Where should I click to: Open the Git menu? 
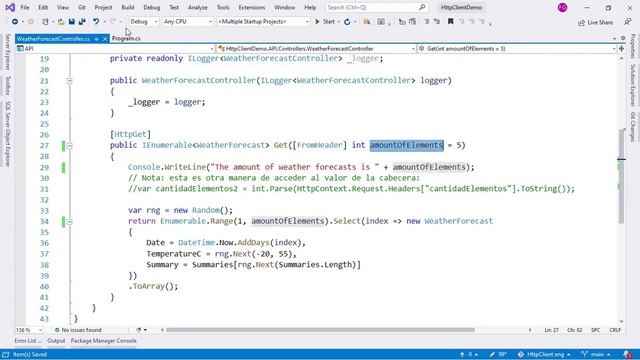click(82, 7)
